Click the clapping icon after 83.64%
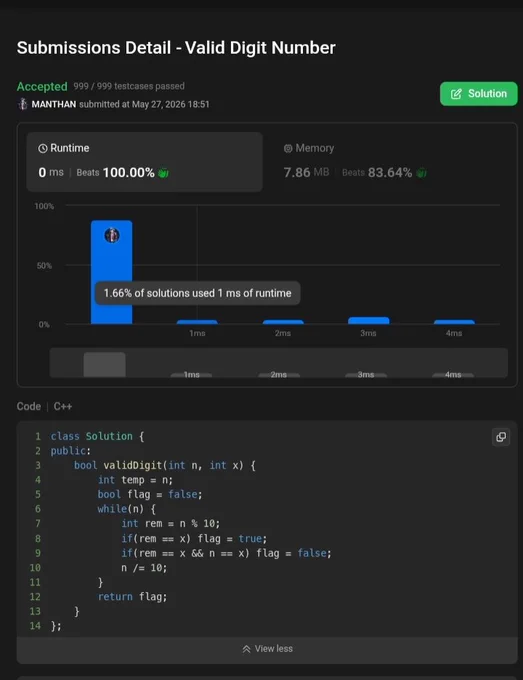 tap(421, 173)
